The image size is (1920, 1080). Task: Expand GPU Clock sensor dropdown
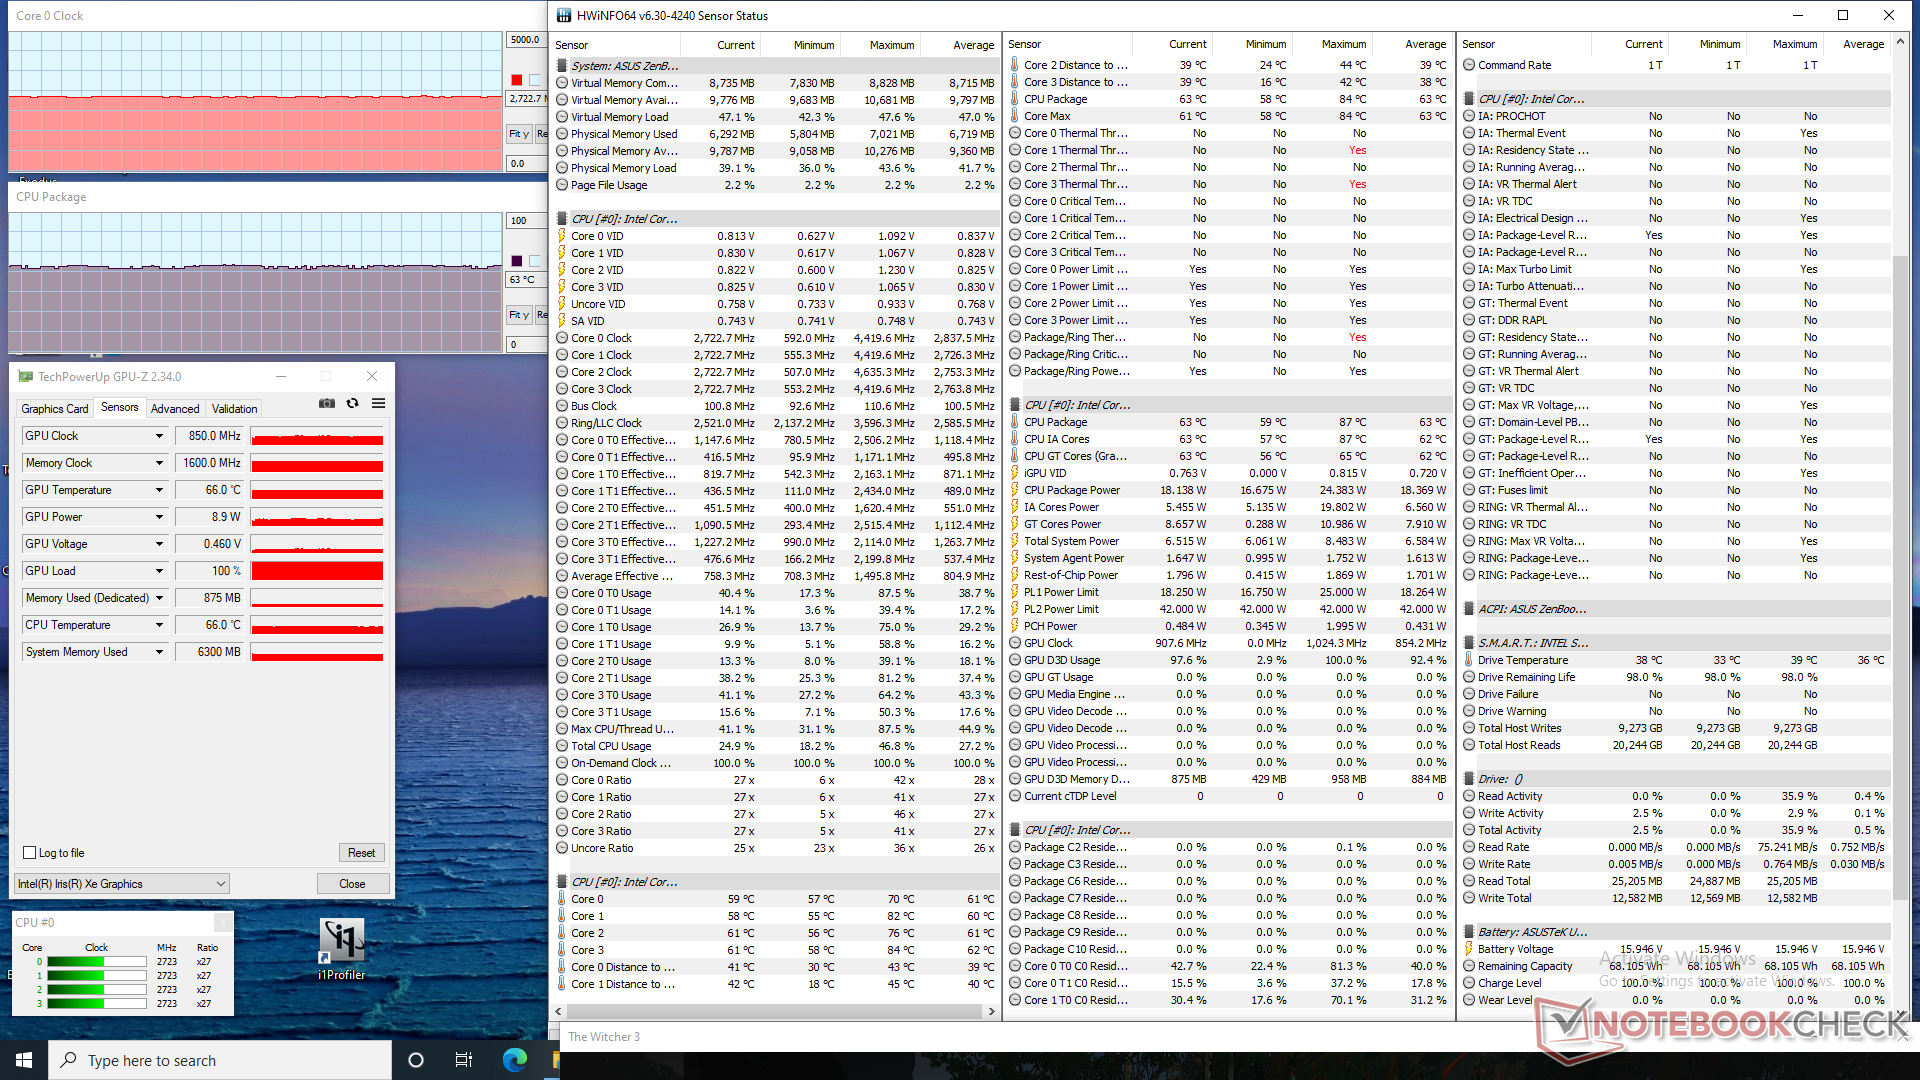pos(159,436)
